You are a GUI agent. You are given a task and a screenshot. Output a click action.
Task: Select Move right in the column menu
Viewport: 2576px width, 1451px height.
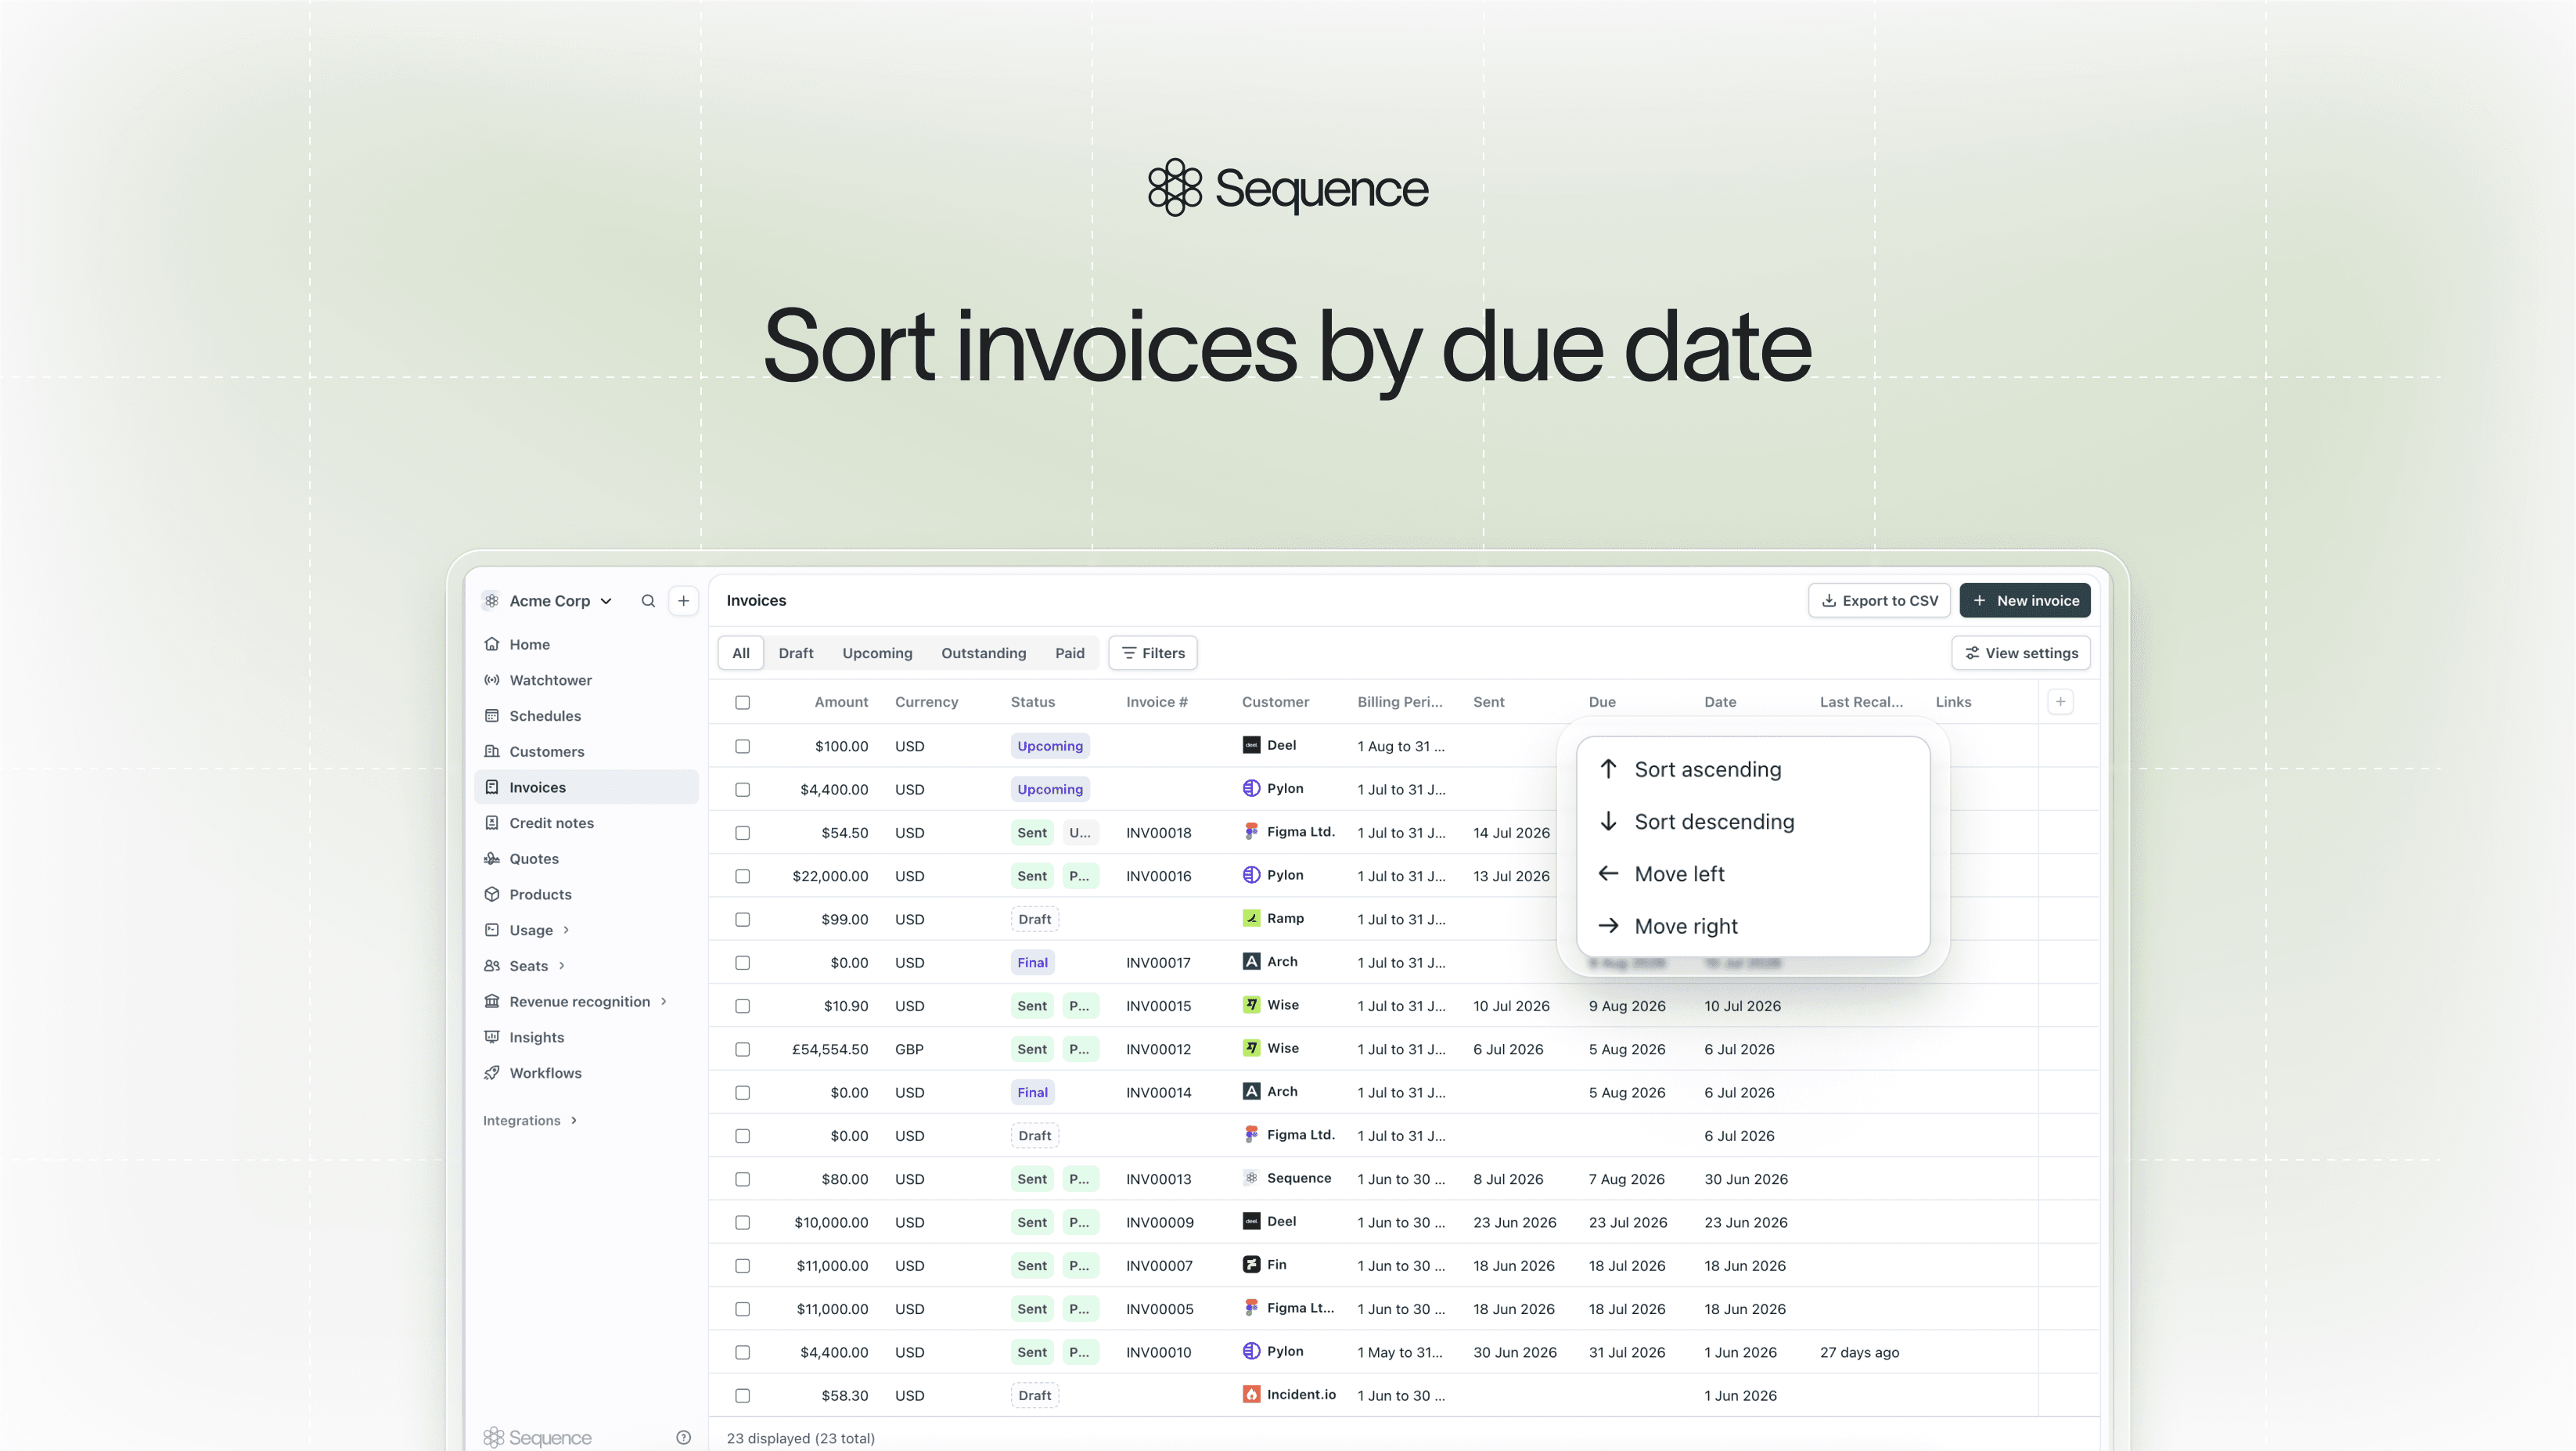(x=1753, y=926)
